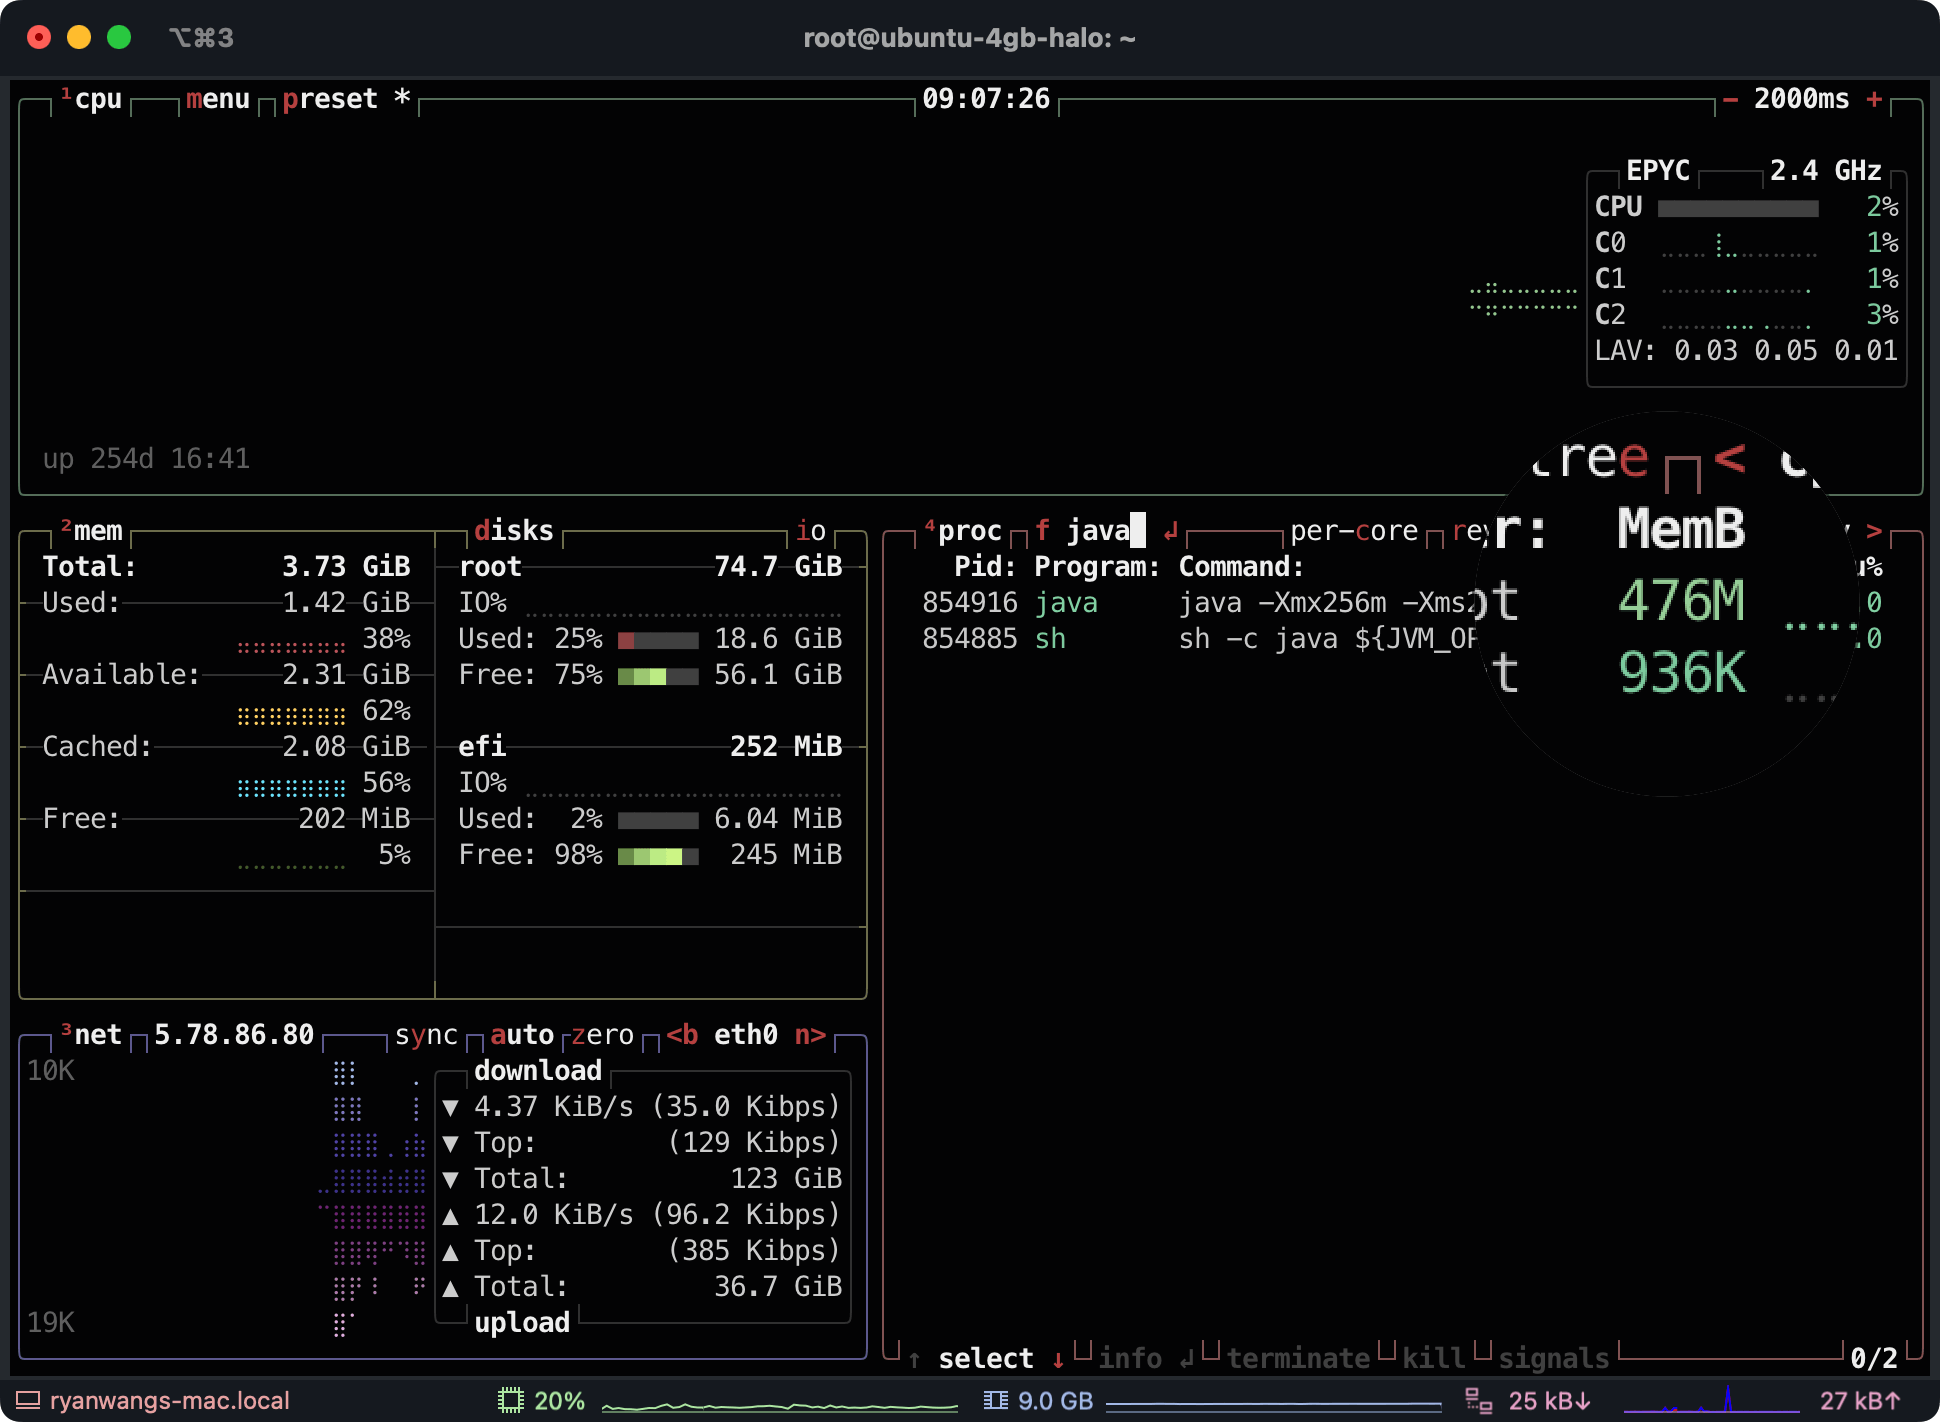Click the CPU chip icon beside 20% in status bar
The width and height of the screenshot is (1940, 1422).
point(511,1401)
